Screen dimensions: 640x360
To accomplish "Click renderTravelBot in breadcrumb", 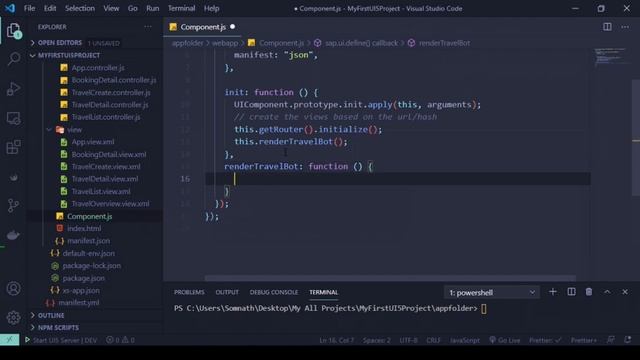I will point(444,43).
